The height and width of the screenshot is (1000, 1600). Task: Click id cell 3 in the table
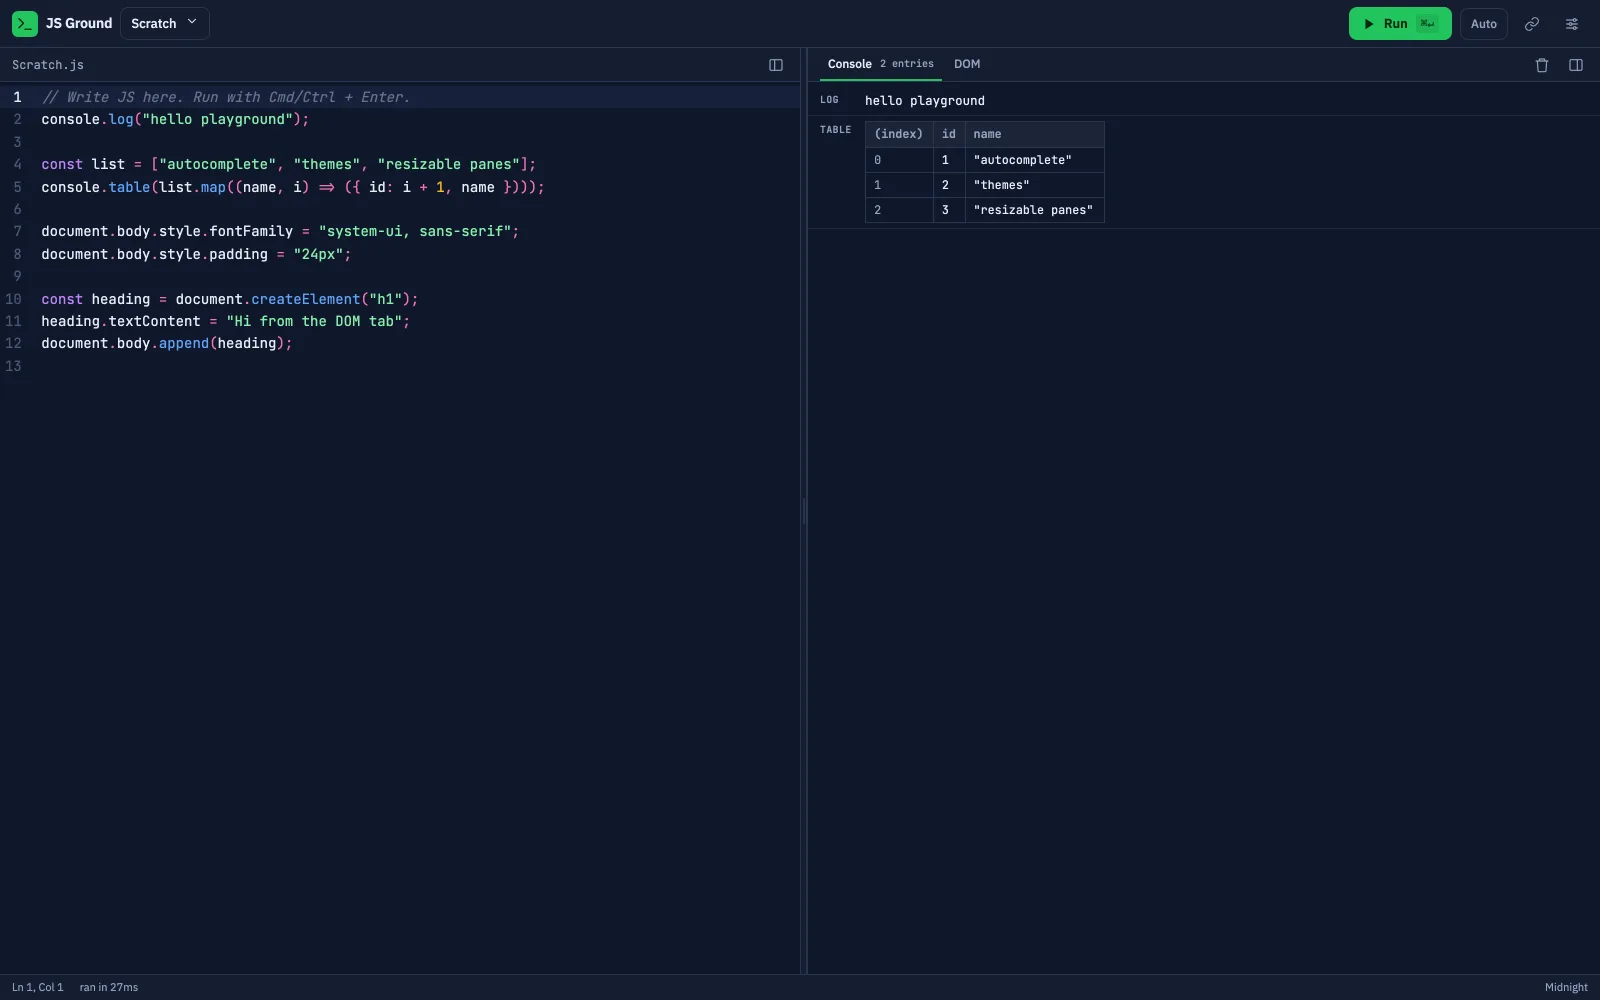(949, 210)
